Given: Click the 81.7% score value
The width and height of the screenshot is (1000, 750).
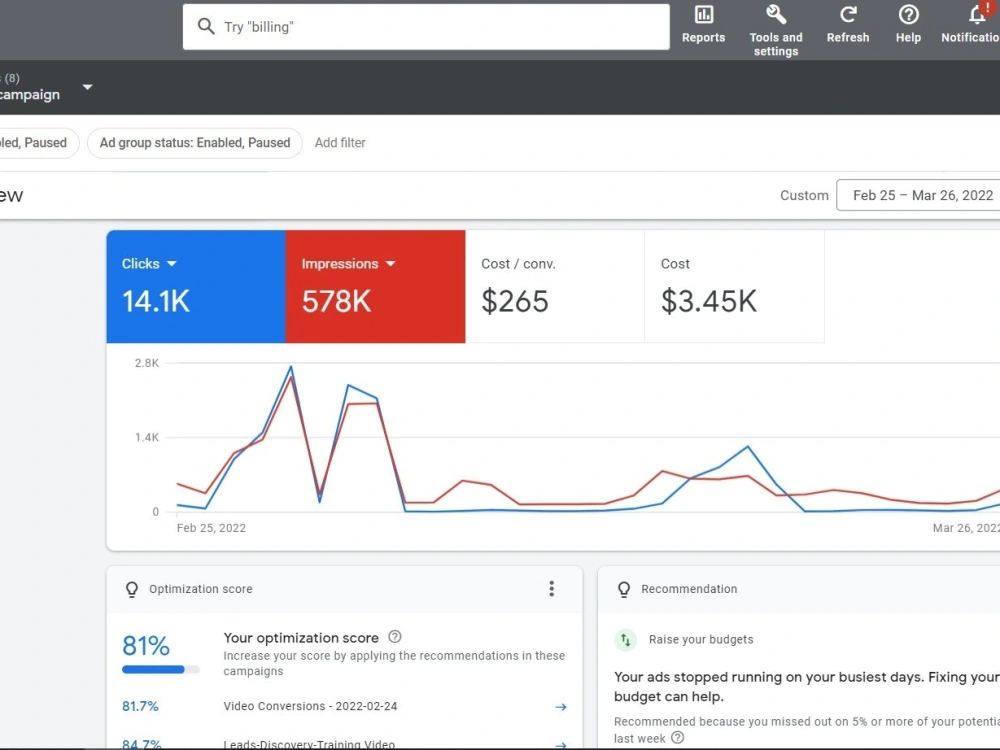Looking at the screenshot, I should [140, 706].
